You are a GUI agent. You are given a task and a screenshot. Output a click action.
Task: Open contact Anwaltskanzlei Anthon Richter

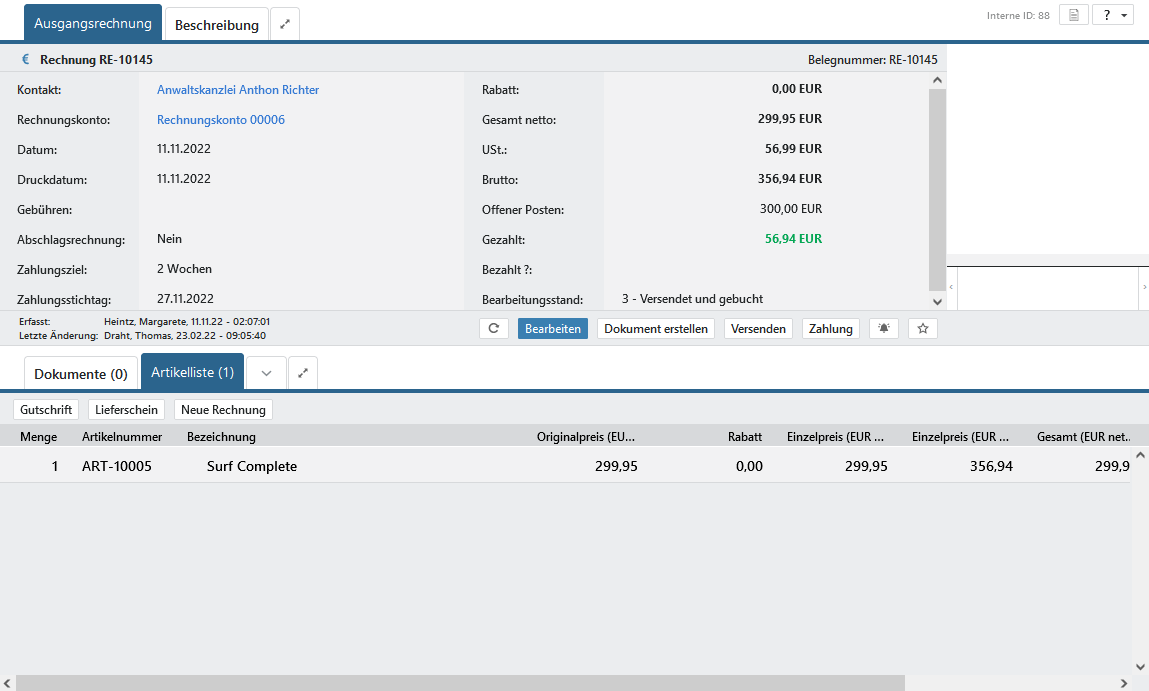tap(238, 90)
